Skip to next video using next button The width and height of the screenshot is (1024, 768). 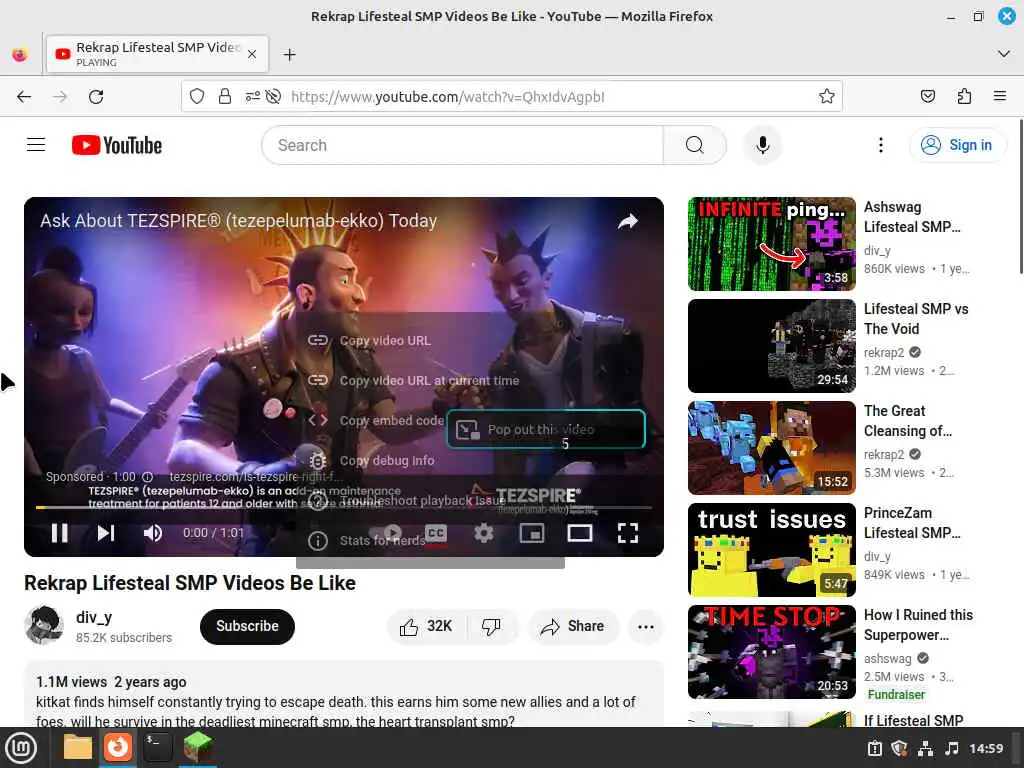pos(106,534)
